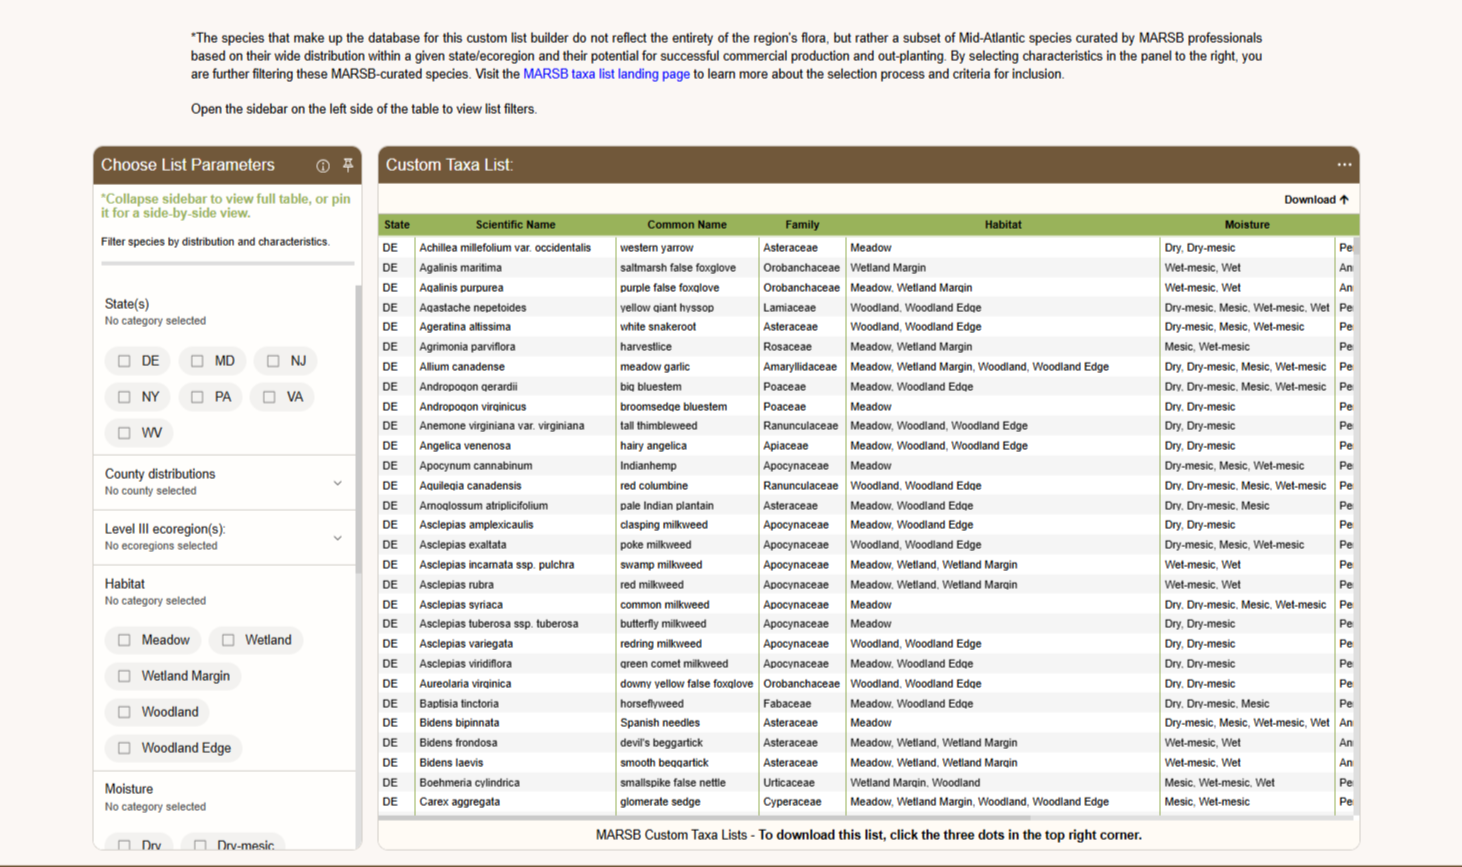The image size is (1462, 867).
Task: Enable the Woodland Edge habitat checkbox
Action: [124, 748]
